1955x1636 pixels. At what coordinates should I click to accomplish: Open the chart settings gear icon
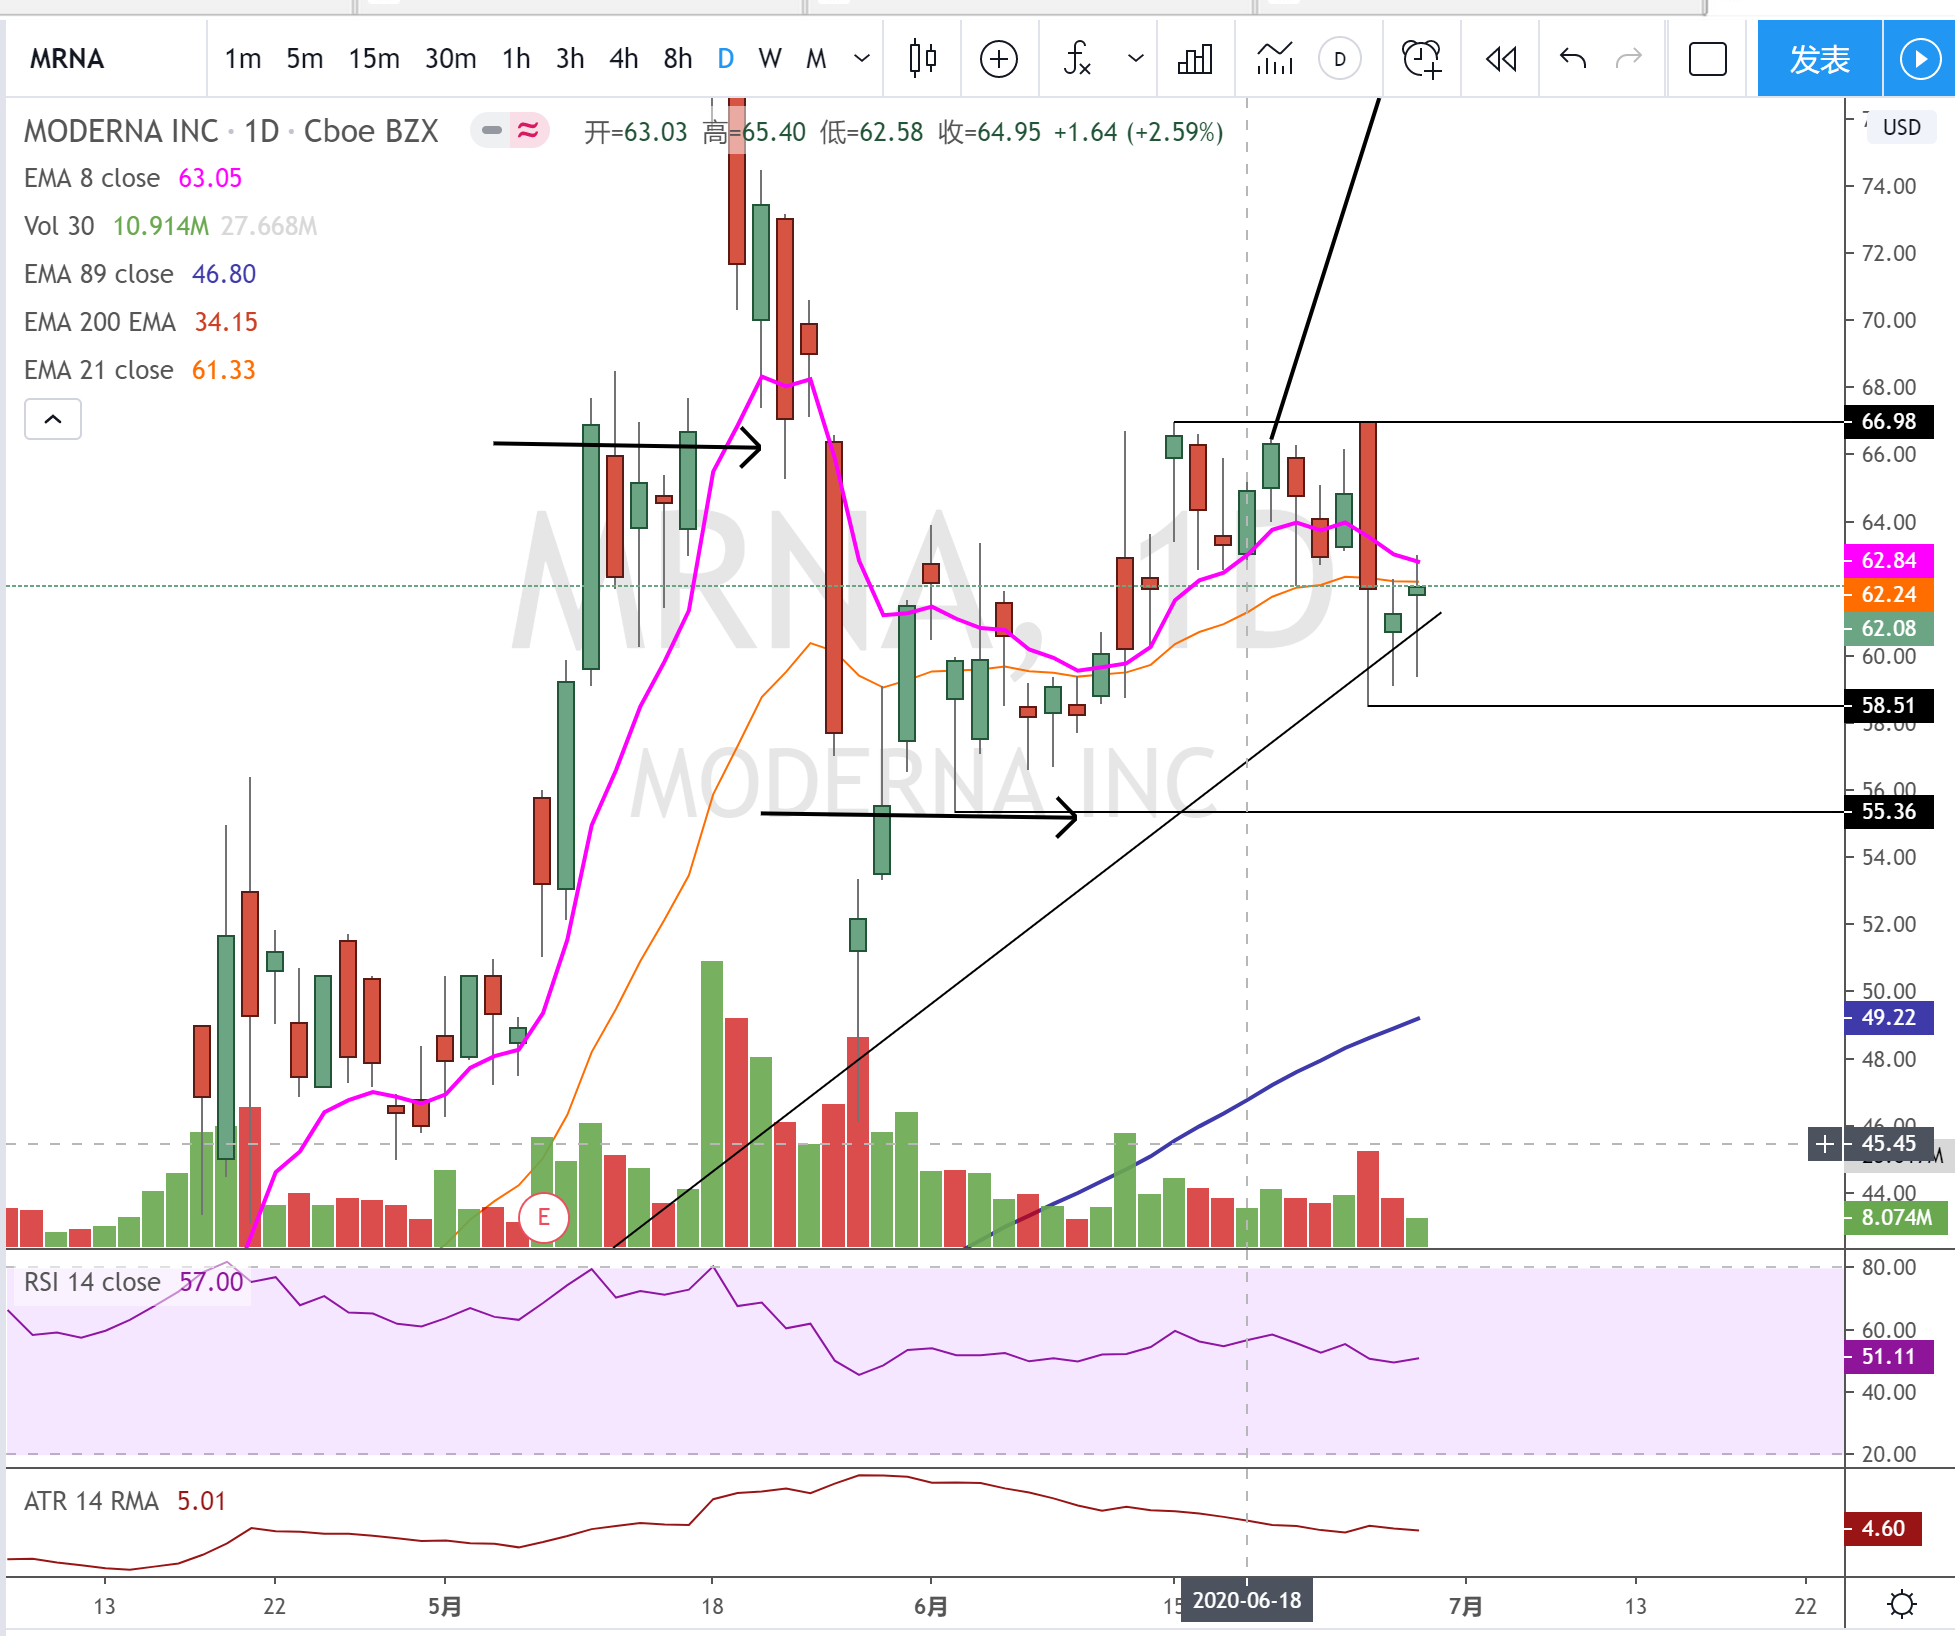[x=1901, y=1604]
